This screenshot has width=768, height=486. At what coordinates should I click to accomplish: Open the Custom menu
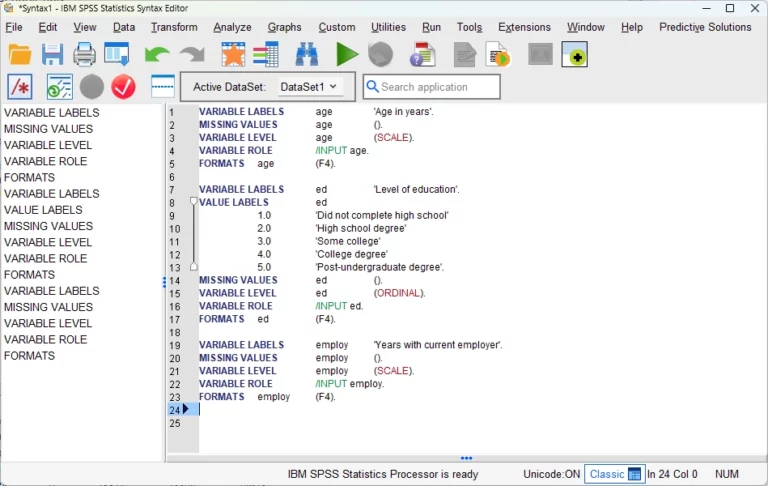(x=336, y=27)
